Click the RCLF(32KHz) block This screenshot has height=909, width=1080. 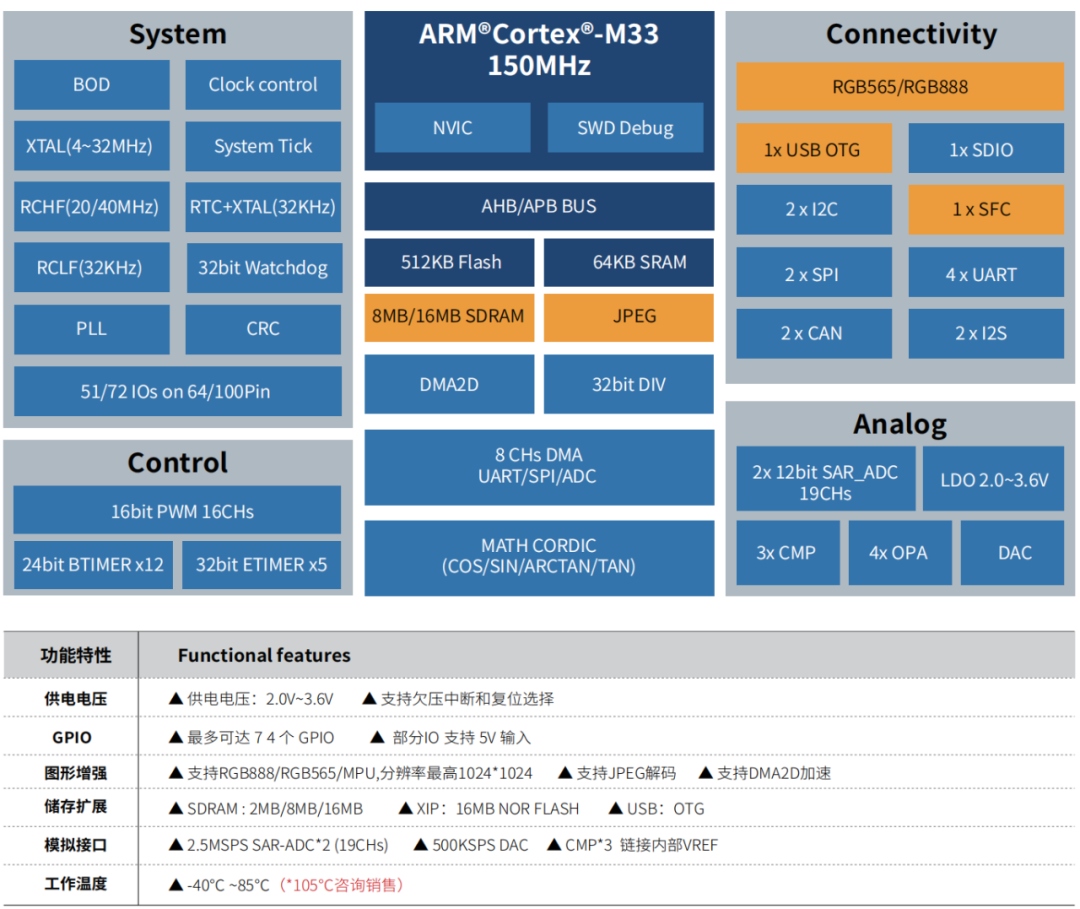coord(92,267)
